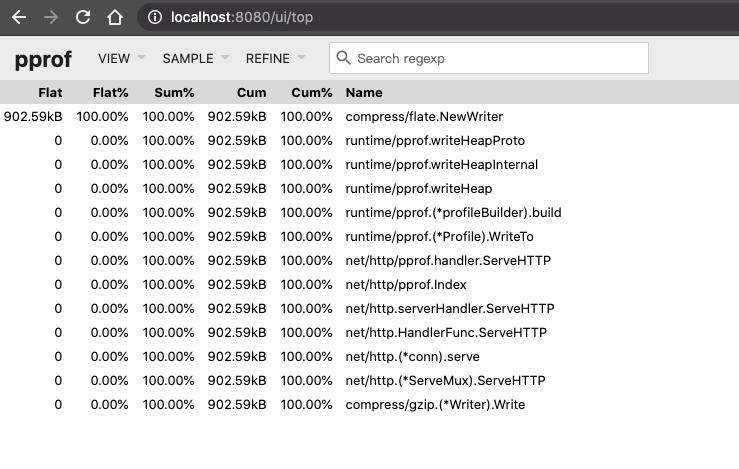Select the compress/flate.NewWriter row
The width and height of the screenshot is (739, 469).
(x=424, y=117)
